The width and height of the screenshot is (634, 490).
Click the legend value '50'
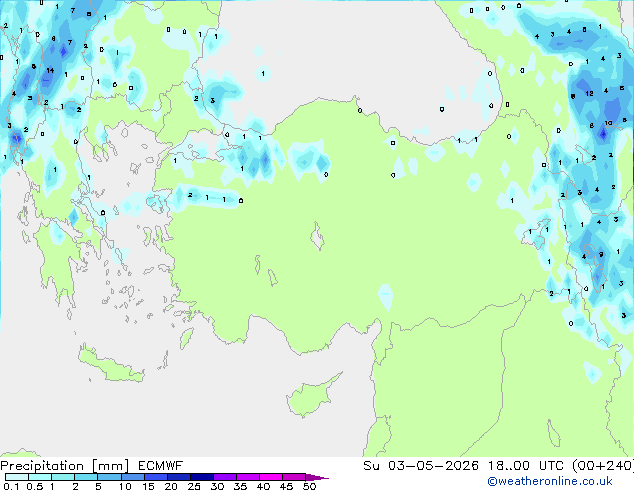[x=309, y=486]
